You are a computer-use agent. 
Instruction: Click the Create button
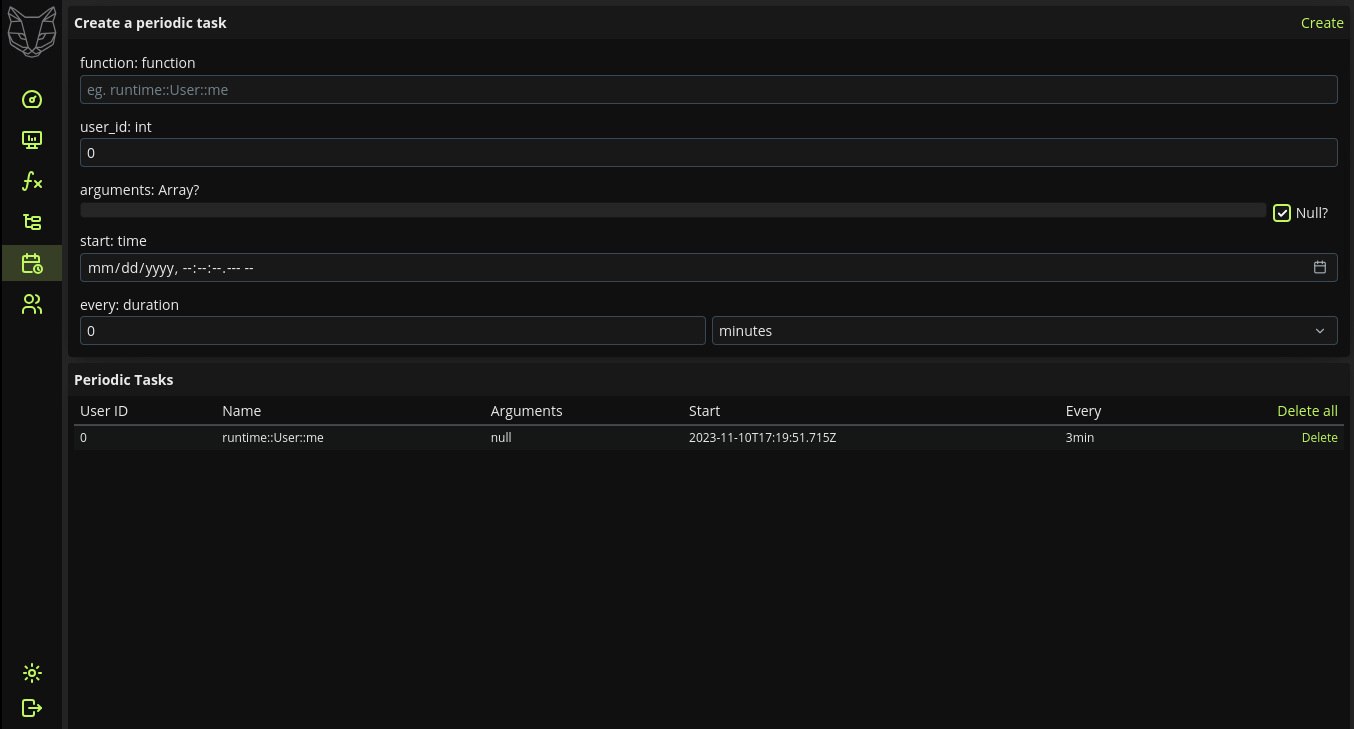[1322, 23]
